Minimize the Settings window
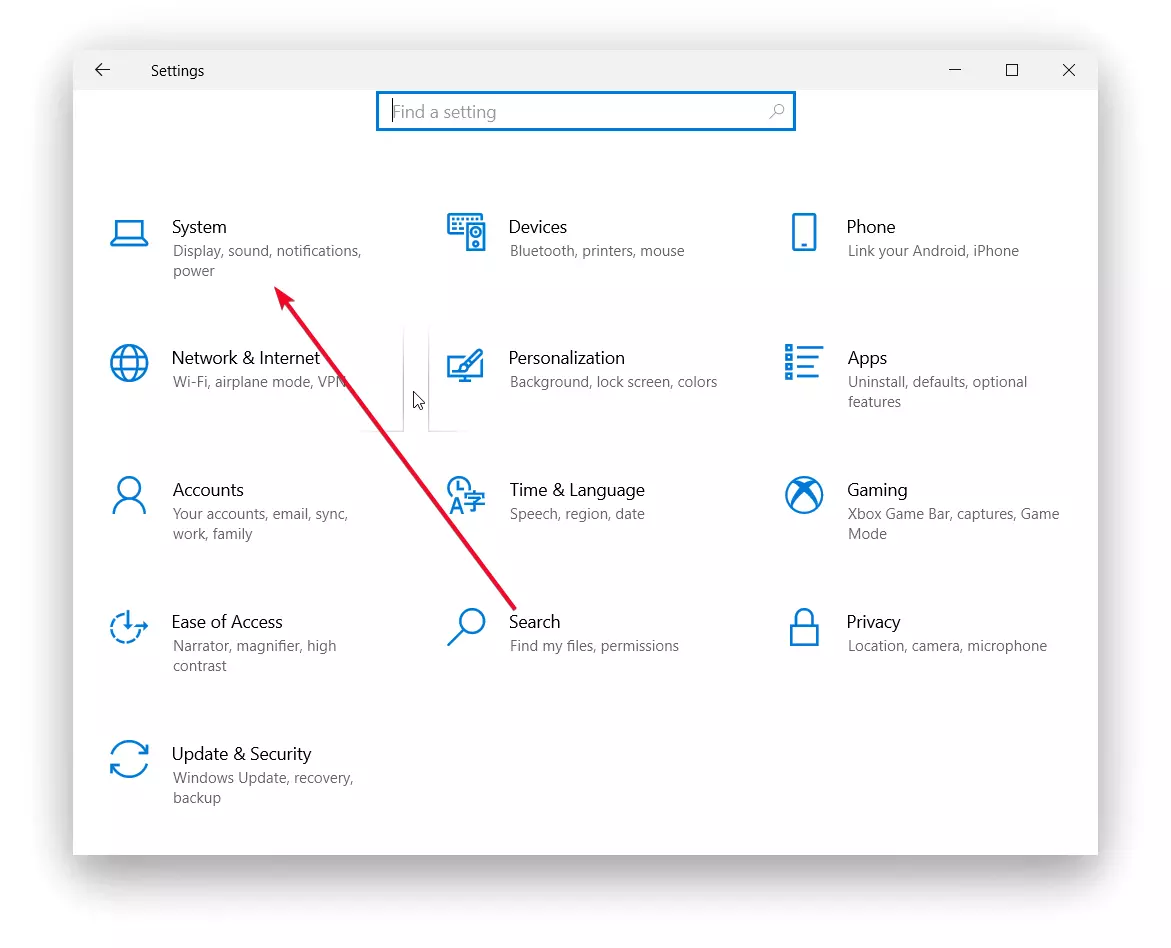 click(955, 70)
